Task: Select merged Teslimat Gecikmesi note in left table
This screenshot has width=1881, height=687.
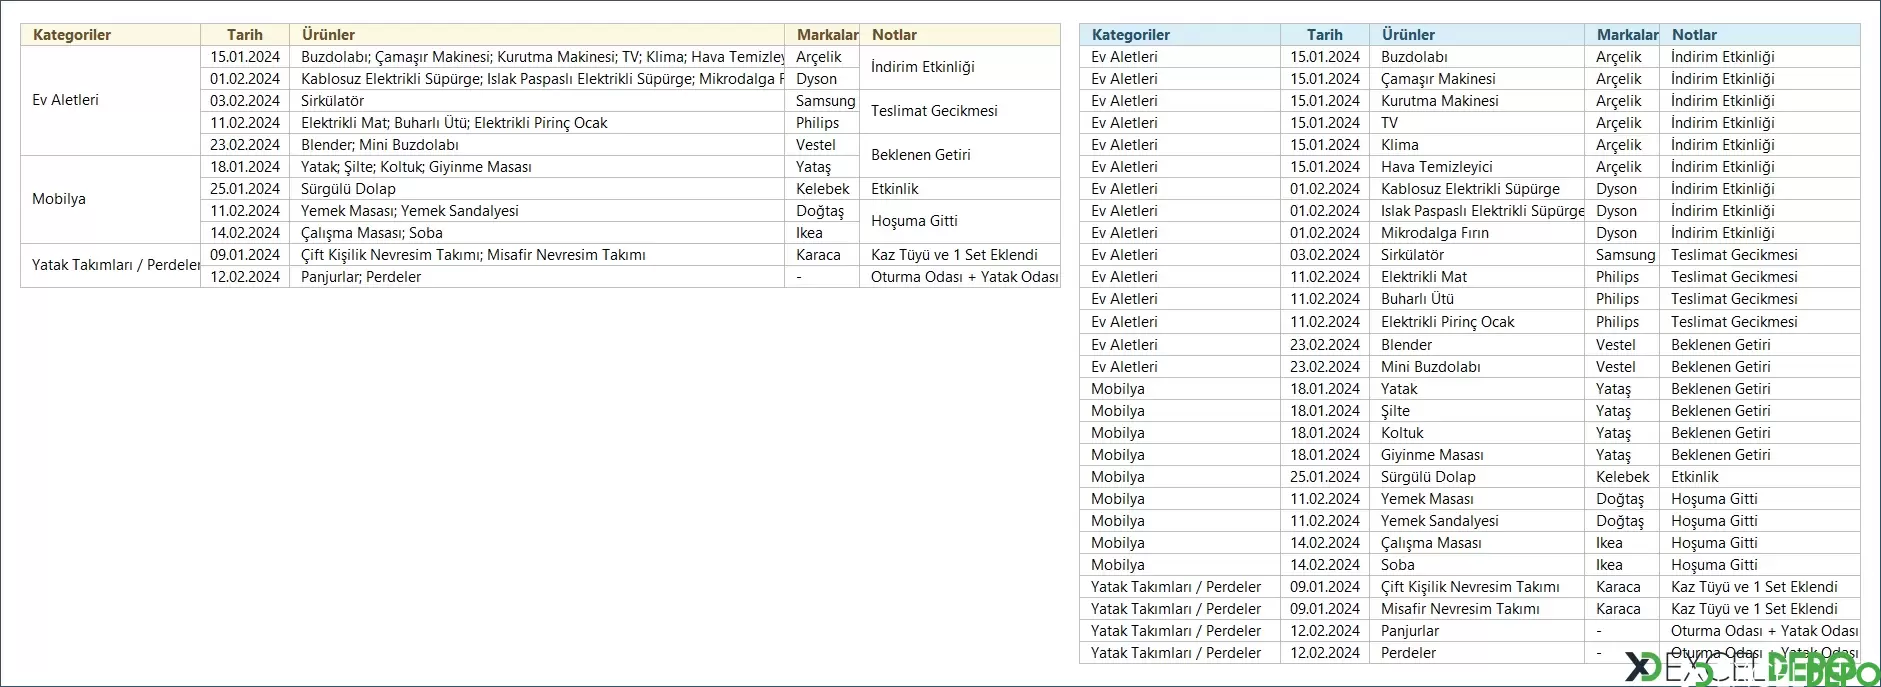Action: (x=960, y=111)
